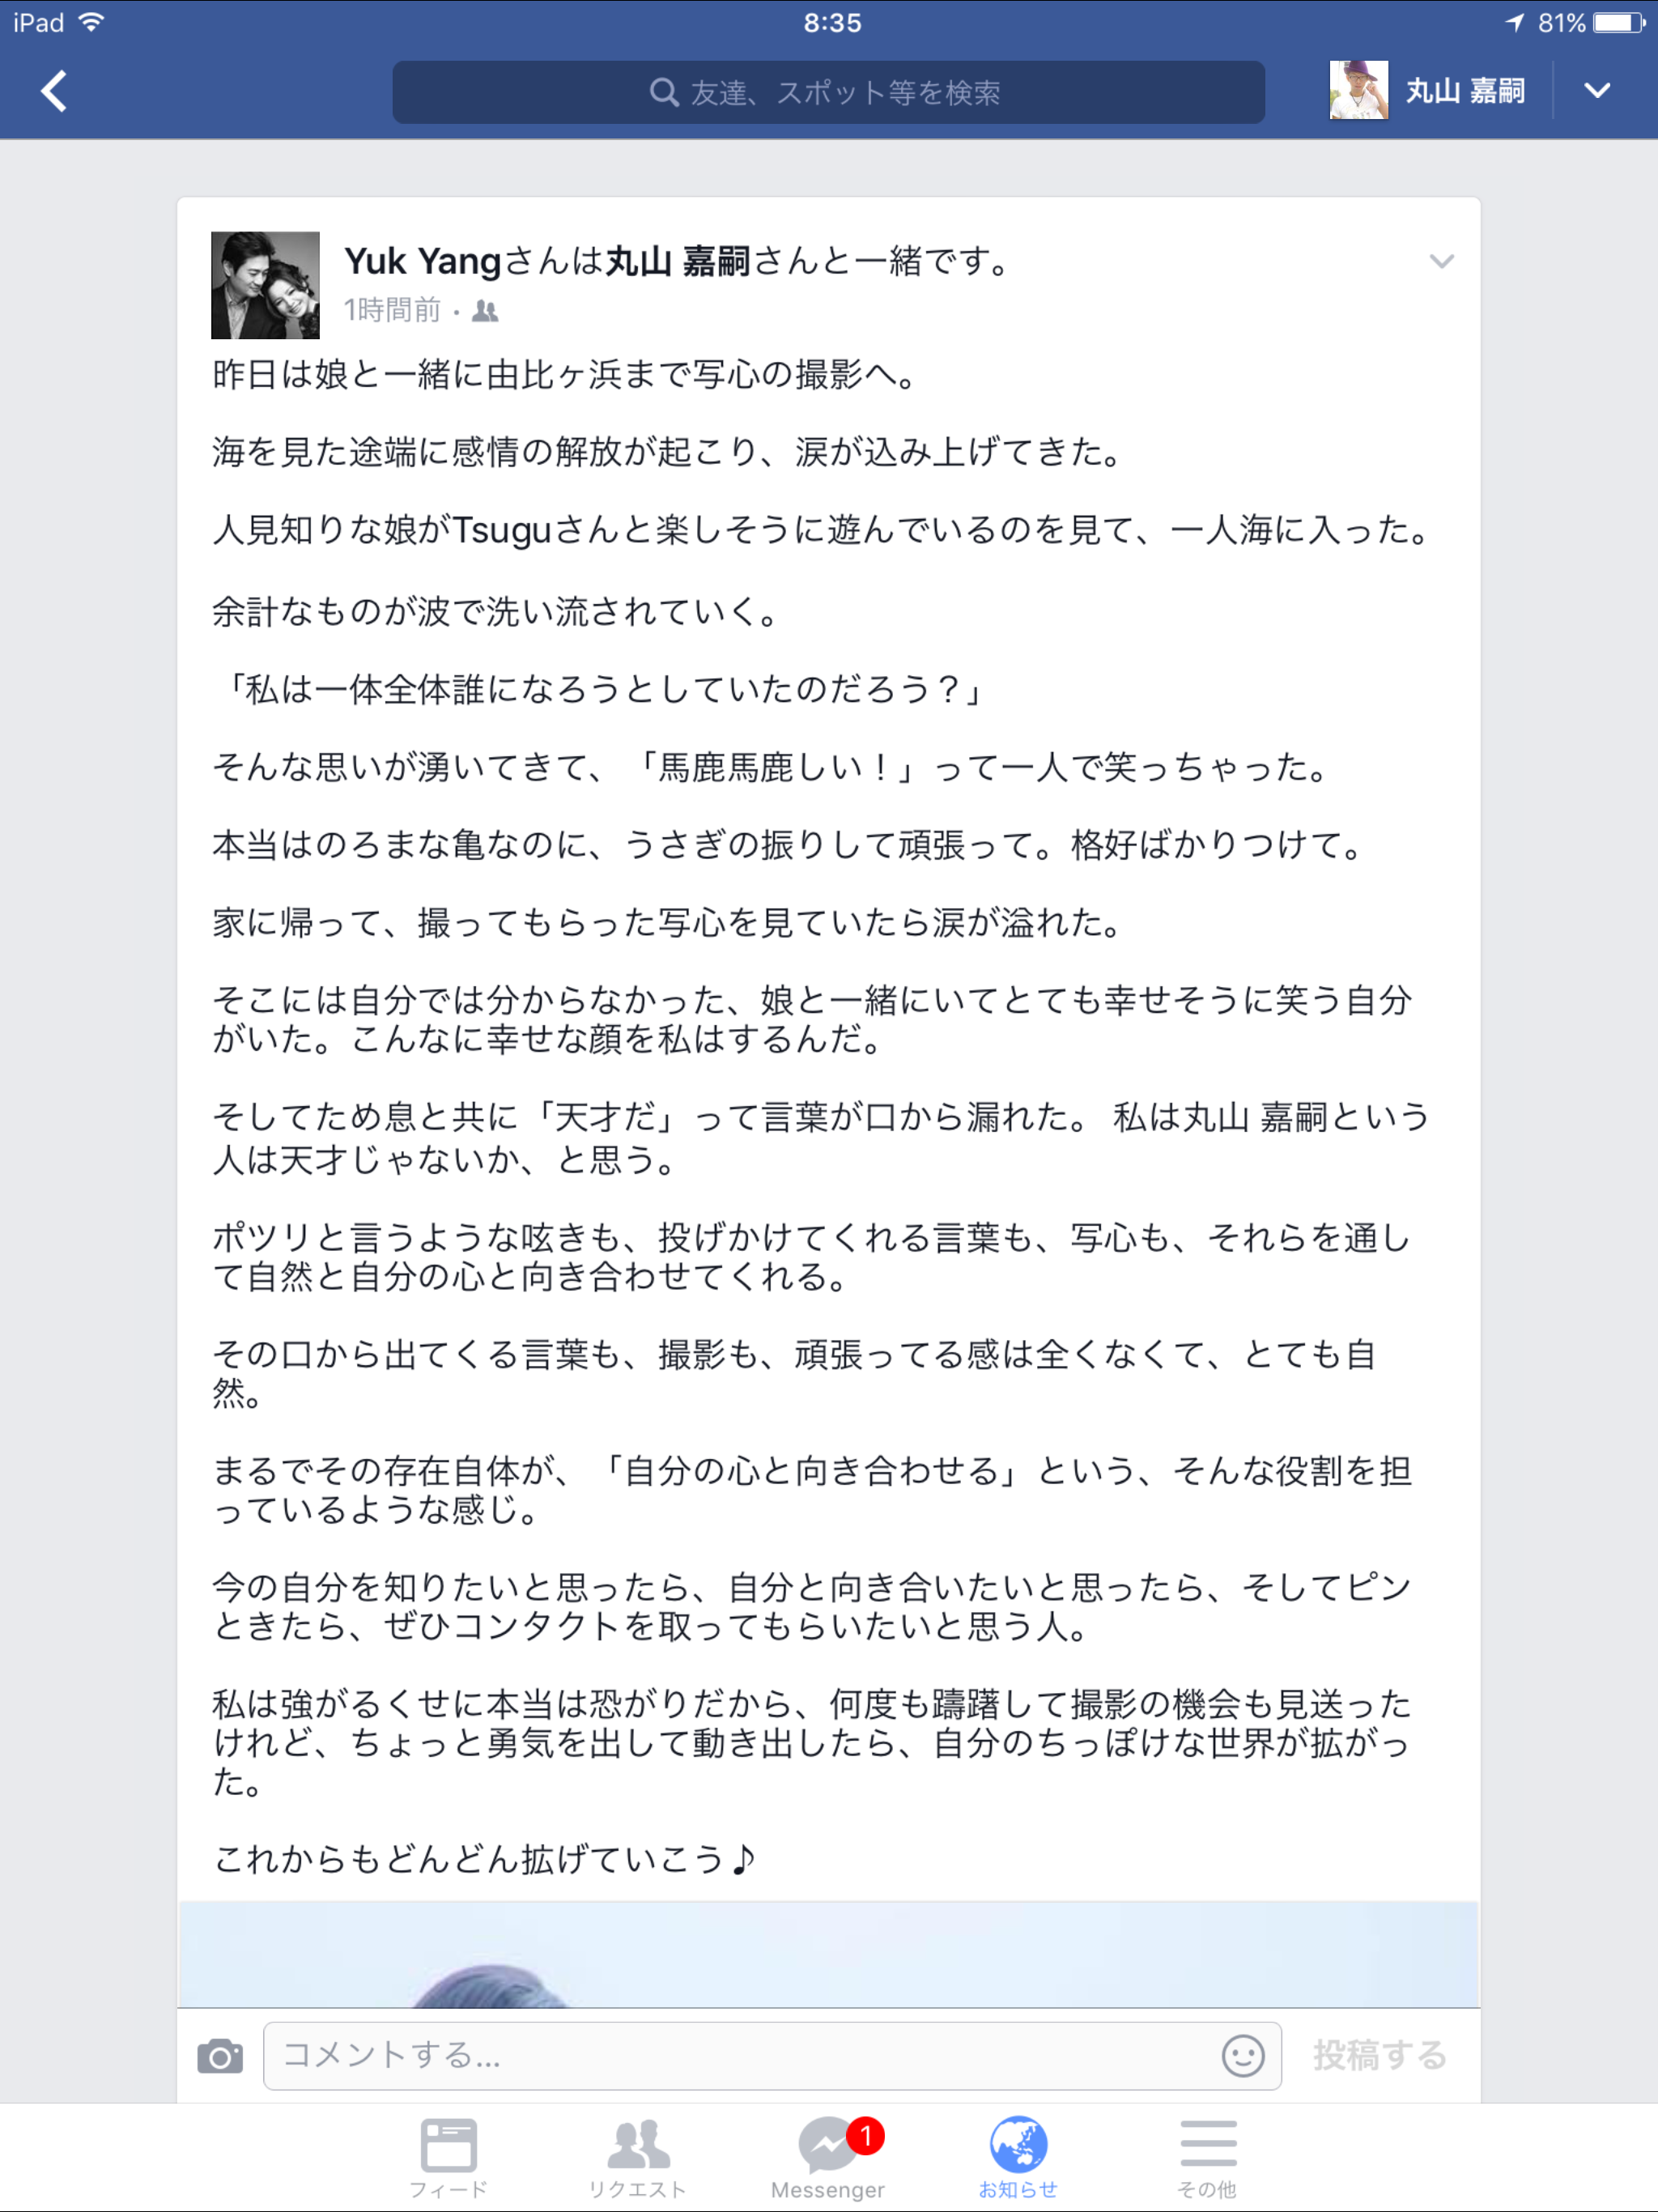Open the その他 hamburger menu

point(1208,2158)
